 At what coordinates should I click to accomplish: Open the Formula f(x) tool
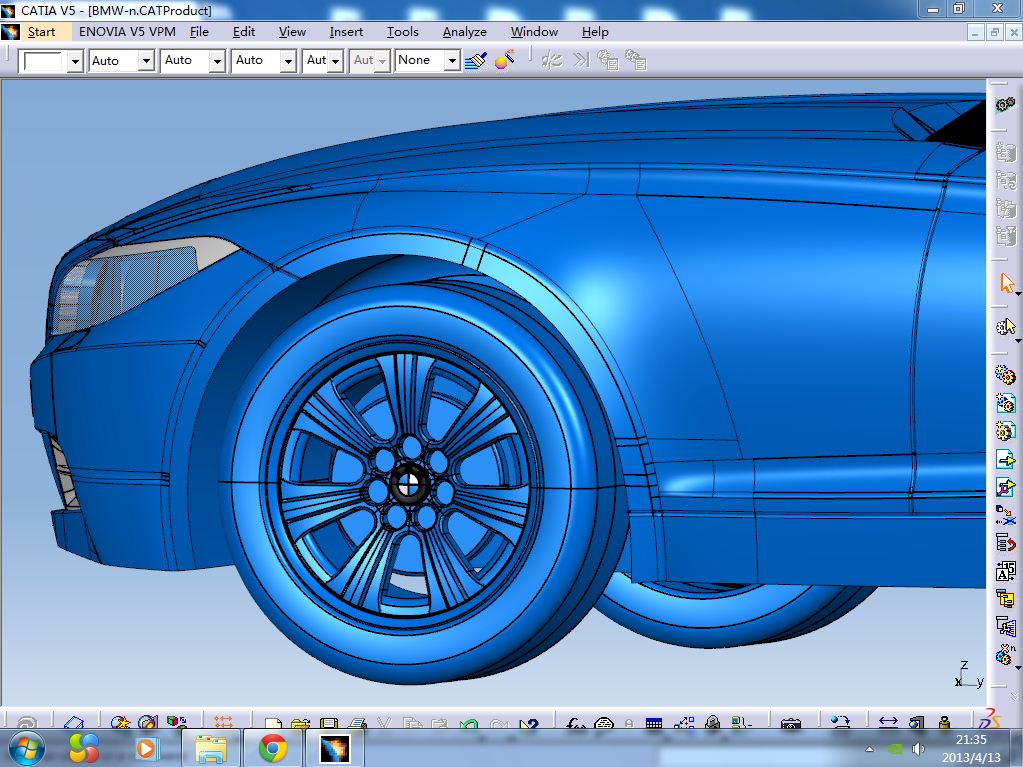click(x=575, y=723)
